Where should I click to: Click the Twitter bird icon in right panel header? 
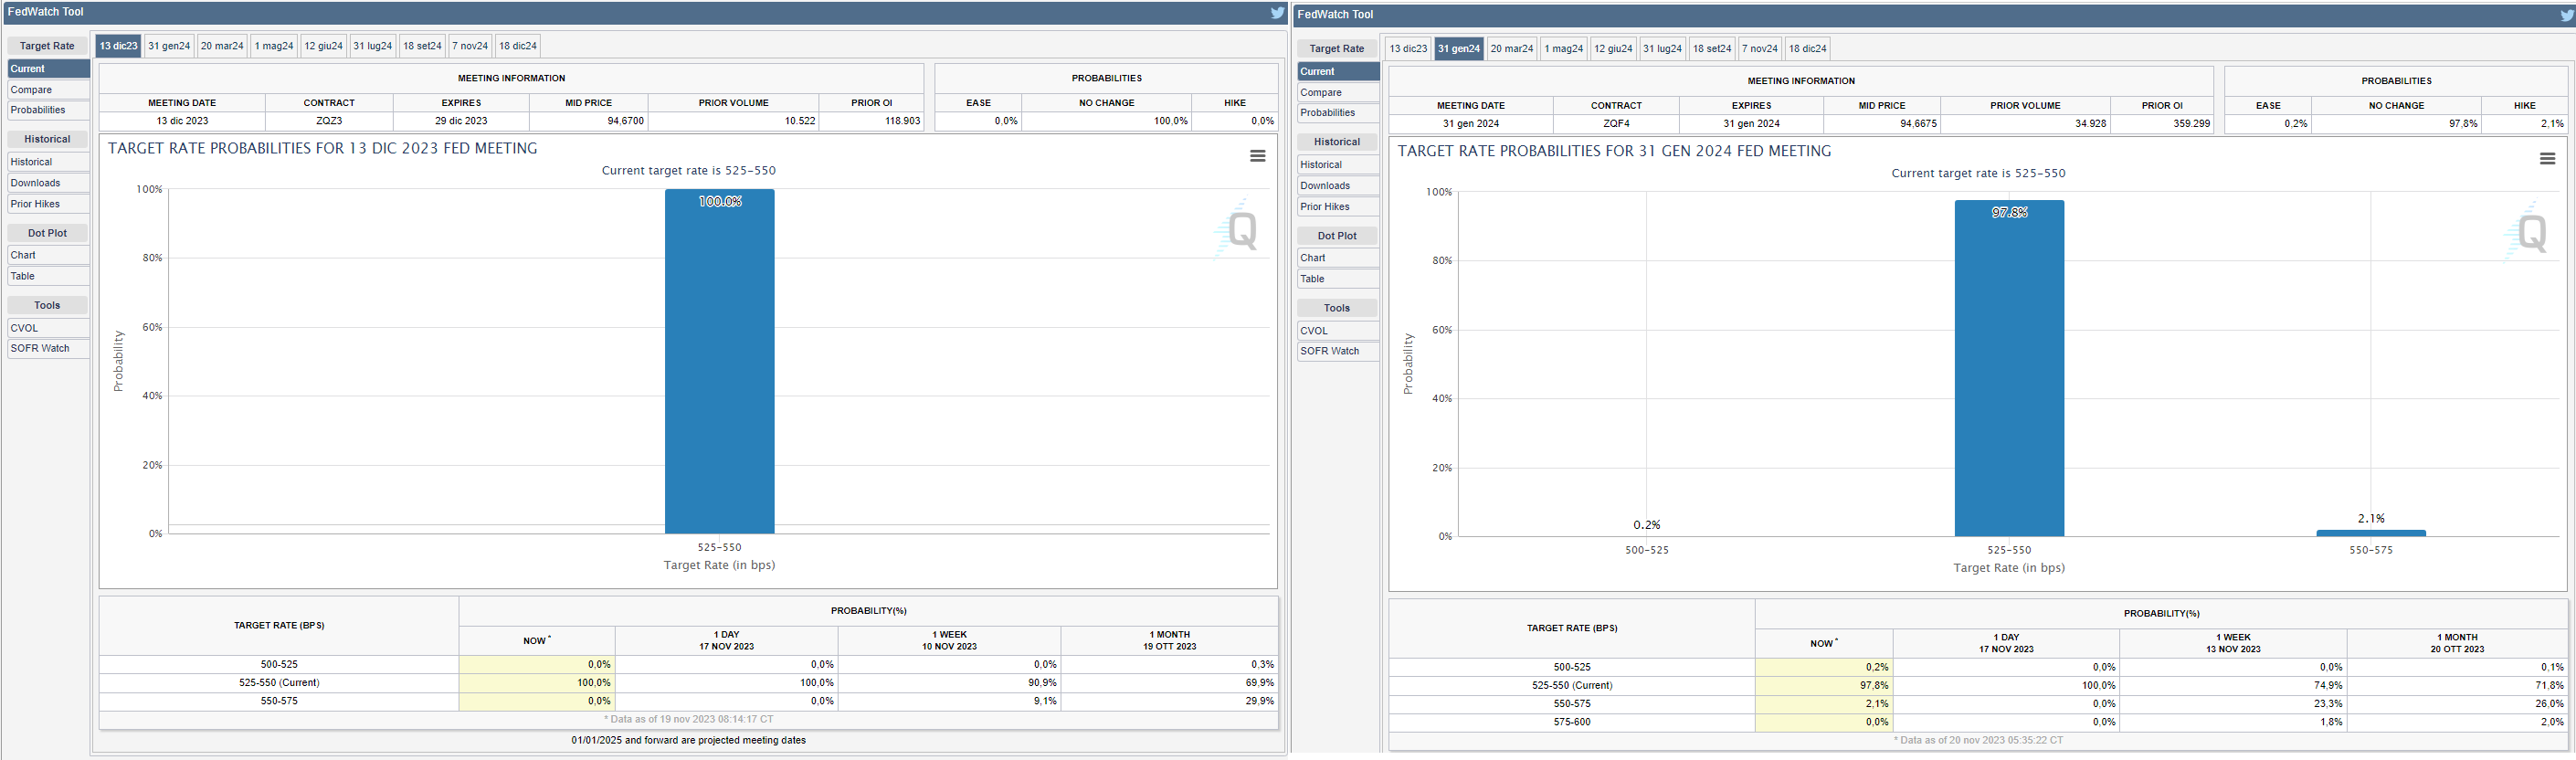point(2566,16)
